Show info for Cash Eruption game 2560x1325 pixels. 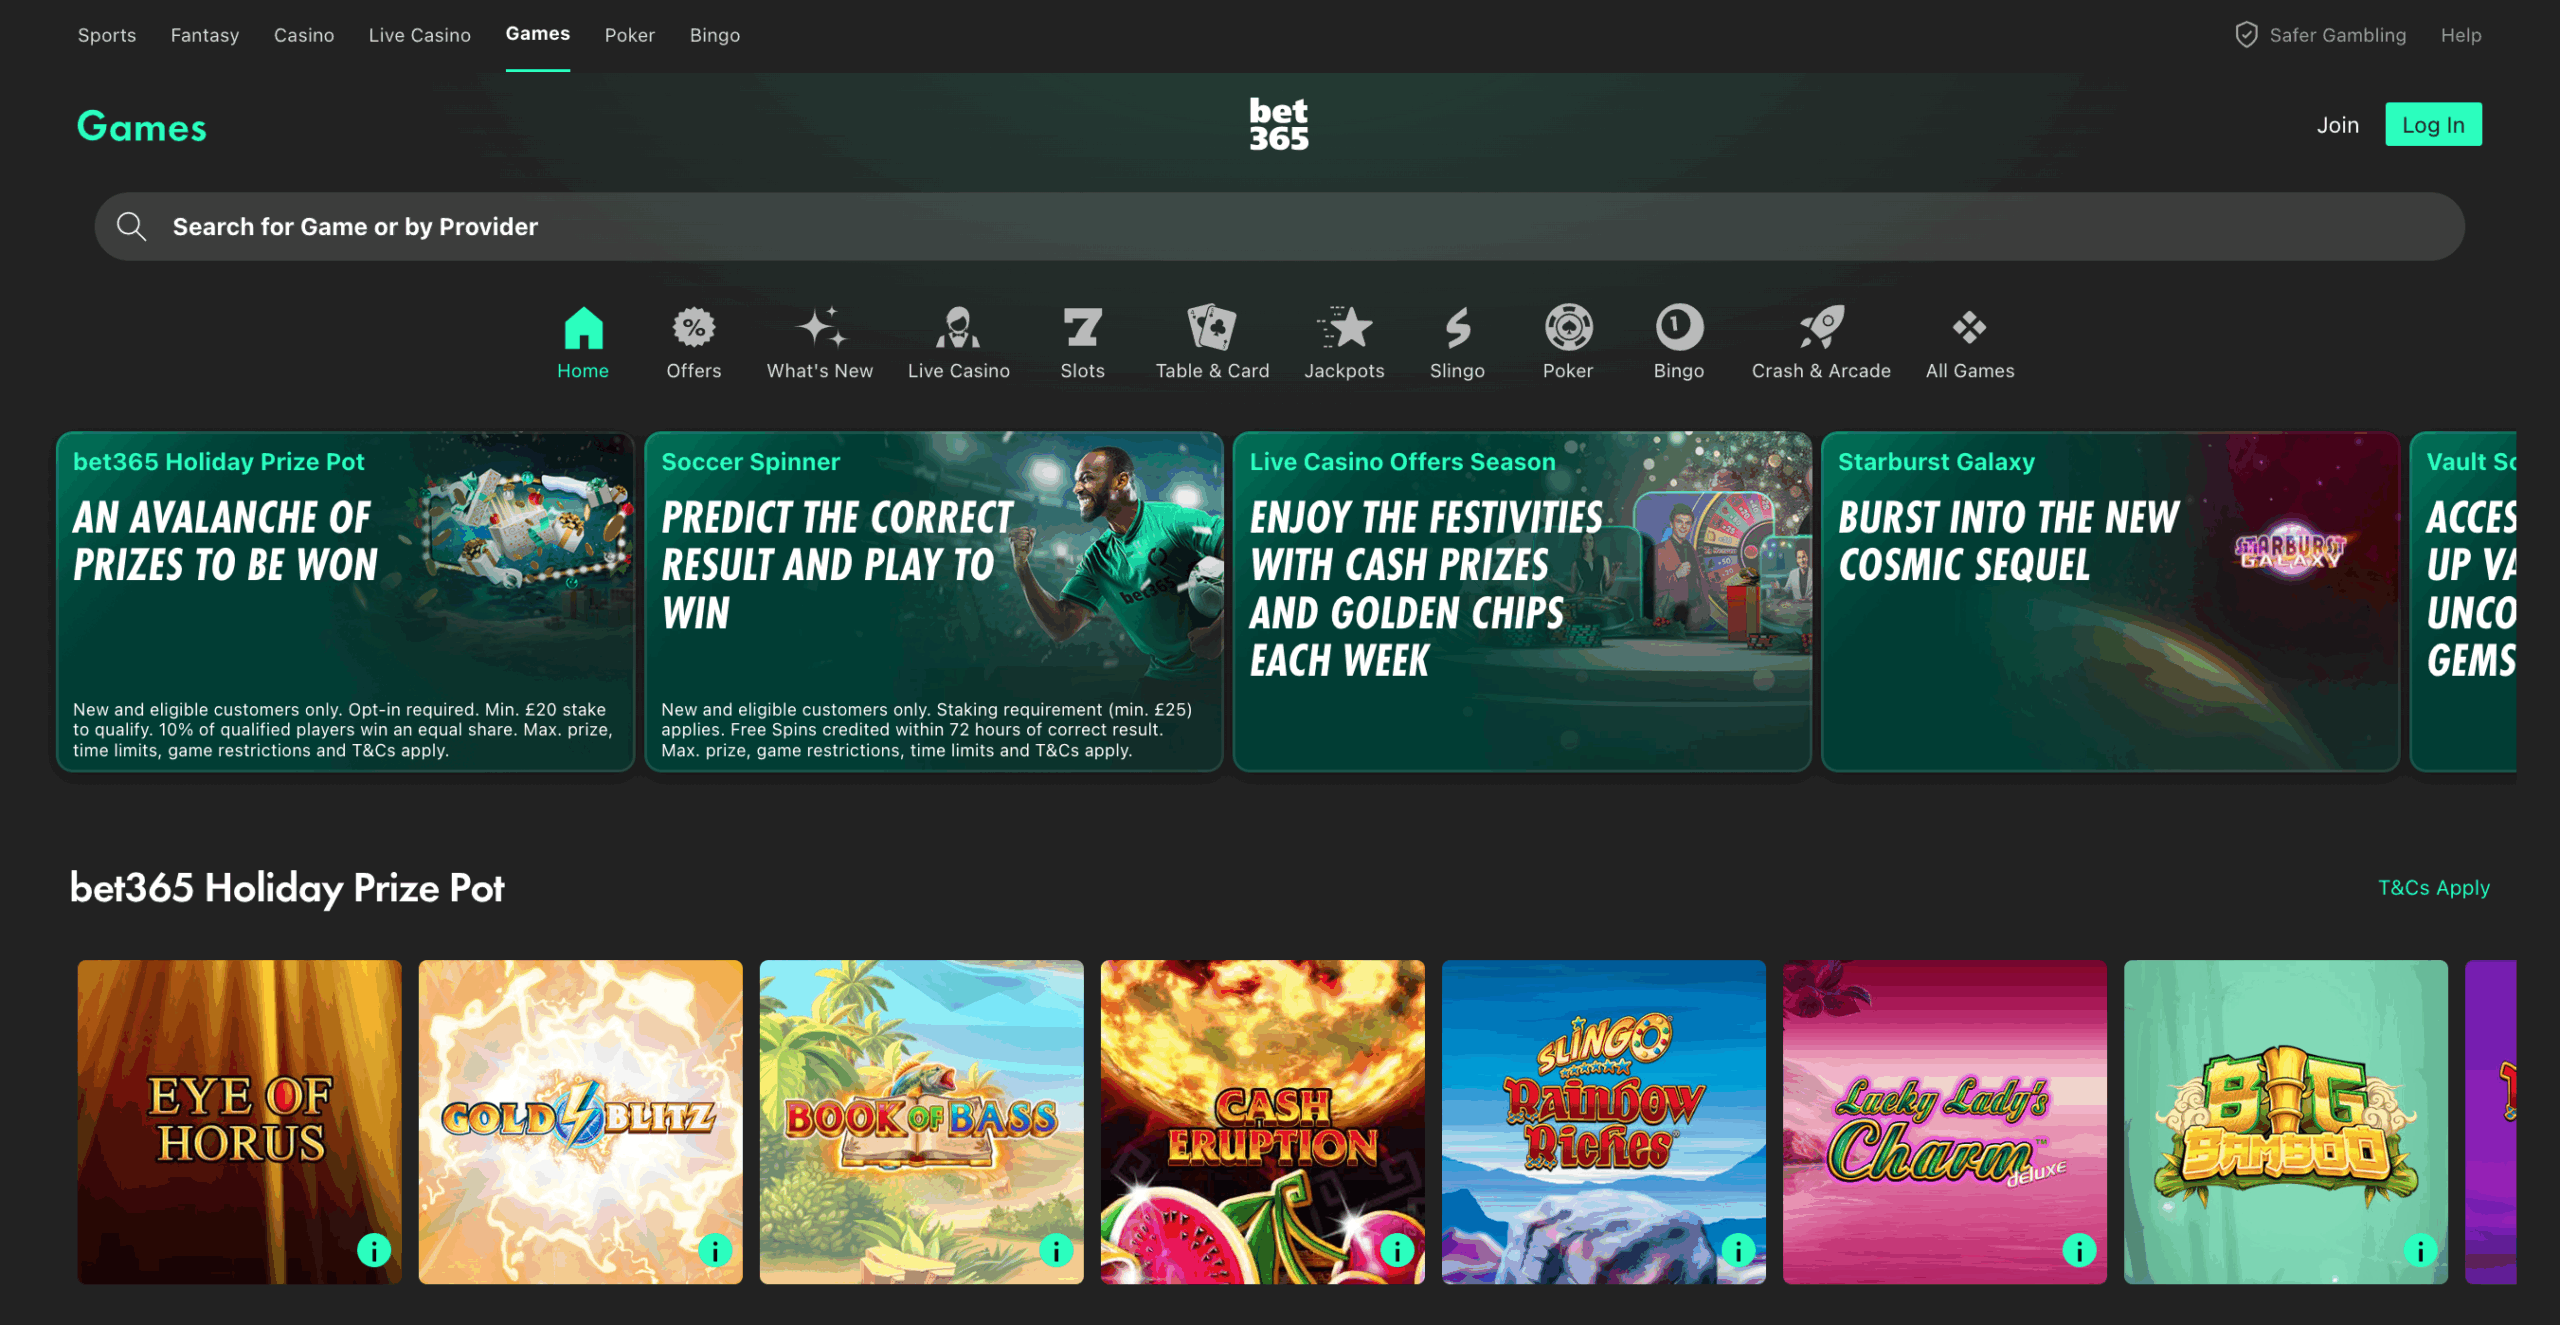[1397, 1250]
